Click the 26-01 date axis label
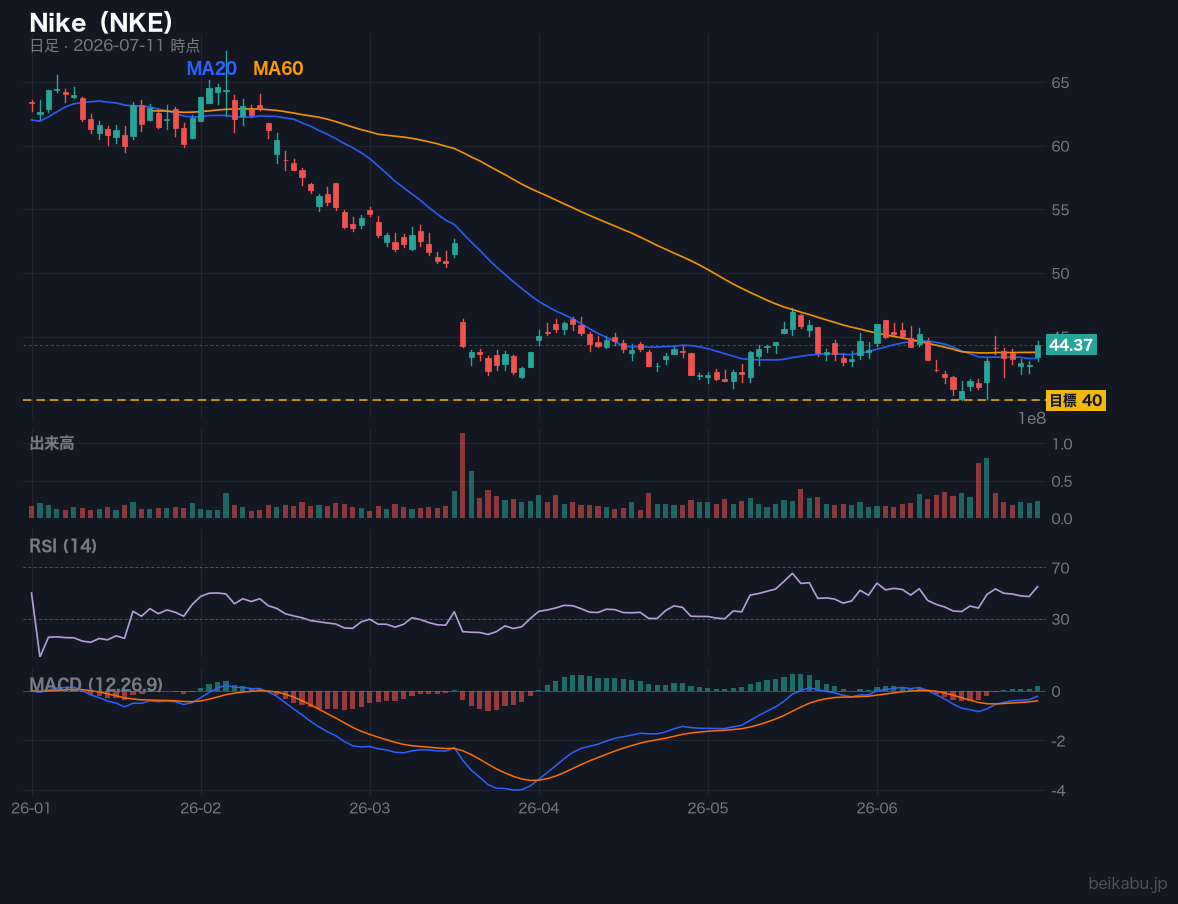This screenshot has height=904, width=1178. [32, 809]
